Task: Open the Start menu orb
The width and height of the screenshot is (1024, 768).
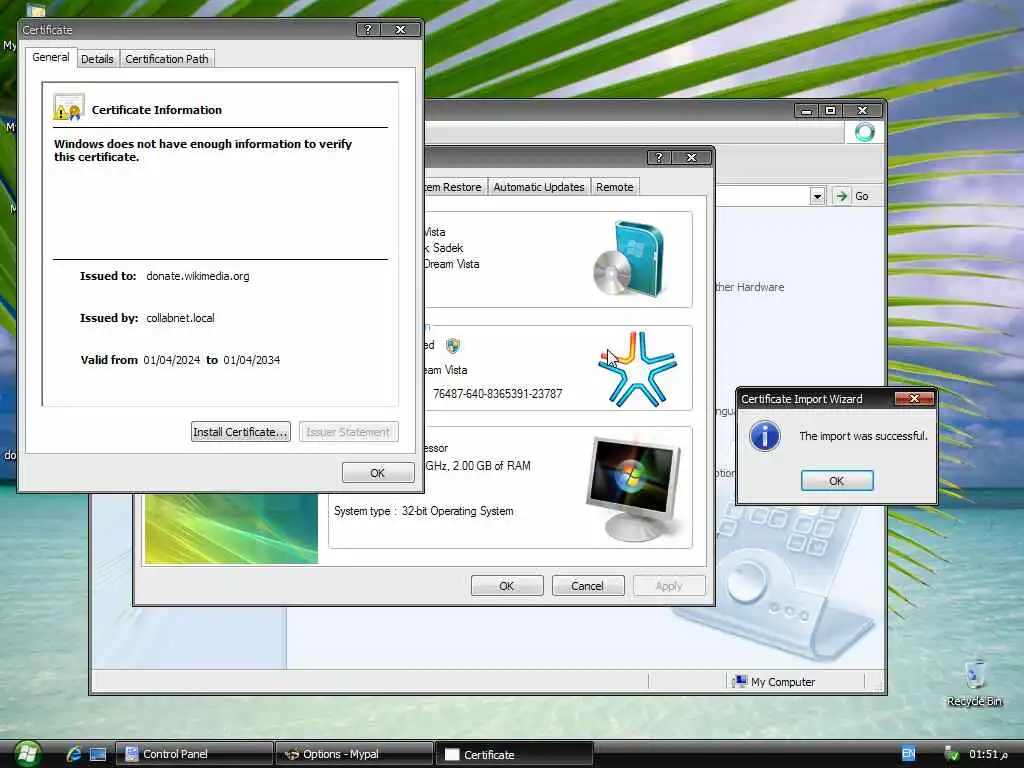Action: 27,754
